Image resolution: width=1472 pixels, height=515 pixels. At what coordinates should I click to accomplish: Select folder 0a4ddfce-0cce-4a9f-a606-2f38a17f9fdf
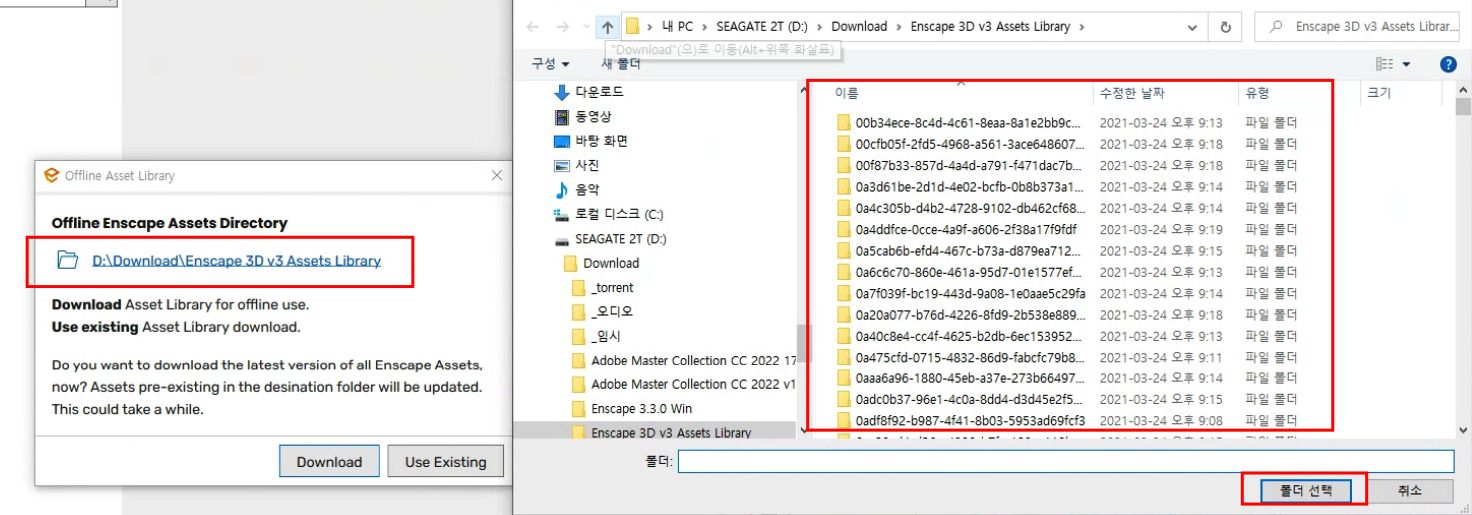coord(966,229)
